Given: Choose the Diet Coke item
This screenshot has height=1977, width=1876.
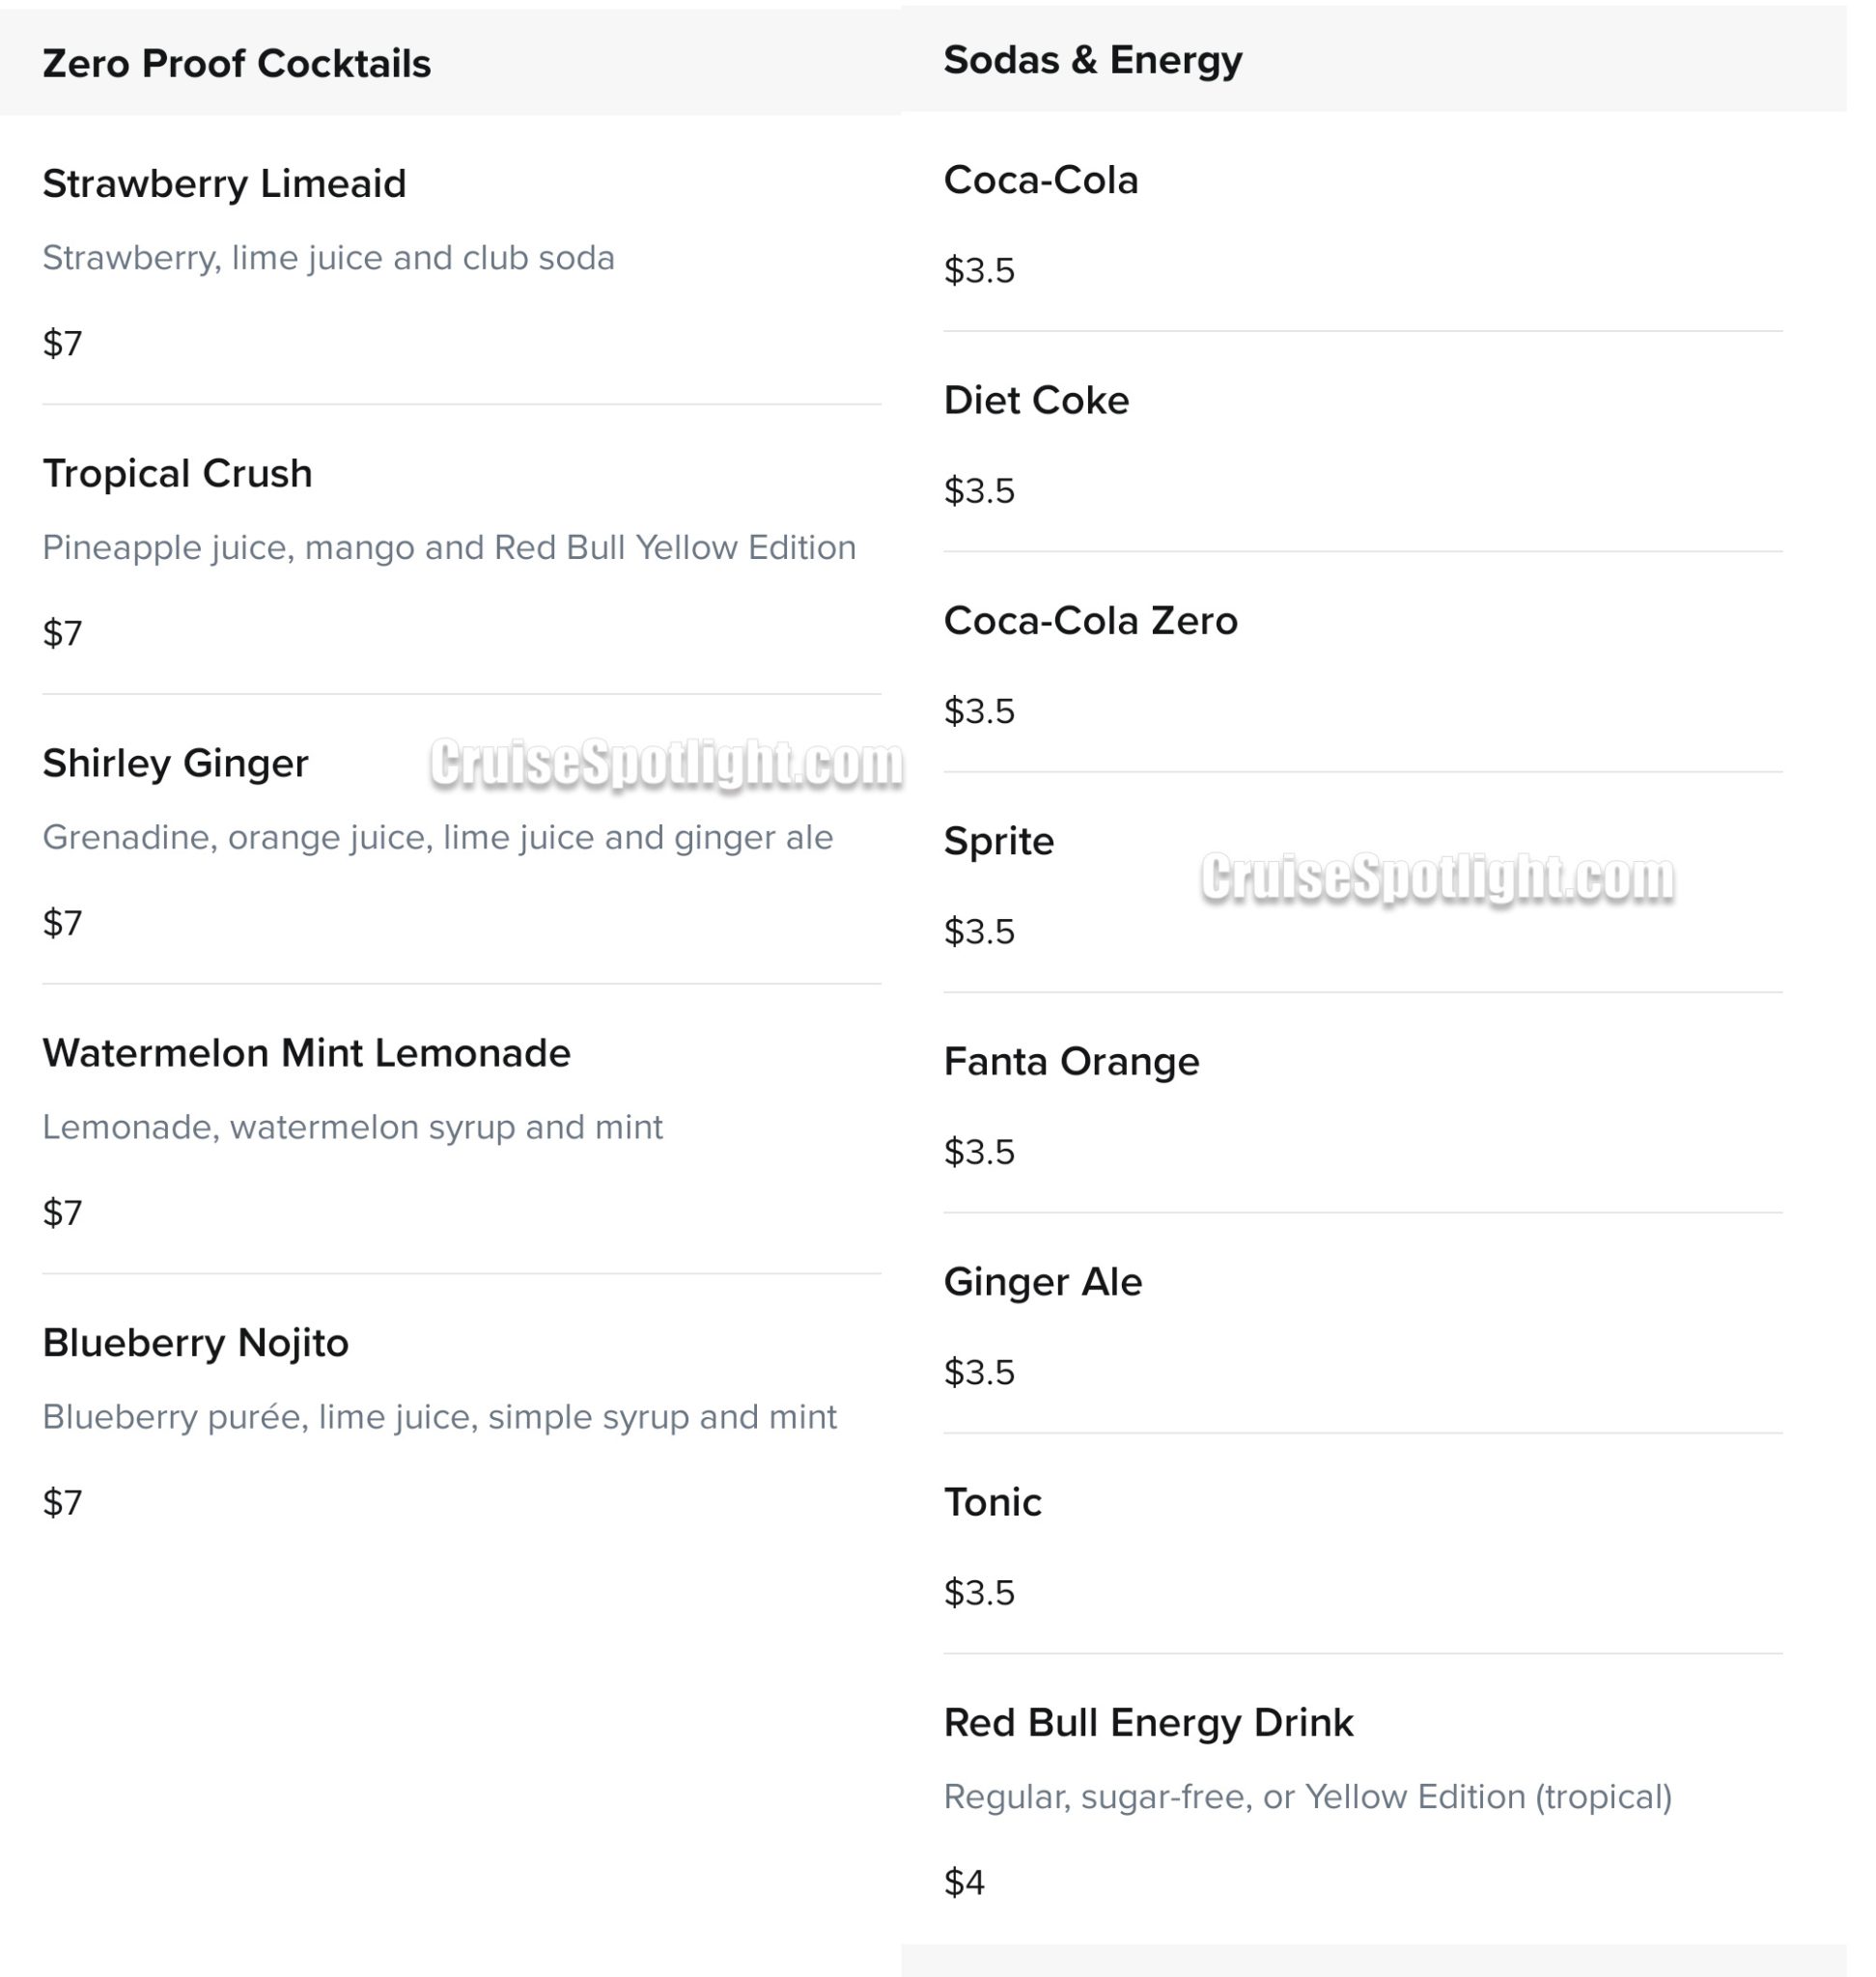Looking at the screenshot, I should point(1035,401).
